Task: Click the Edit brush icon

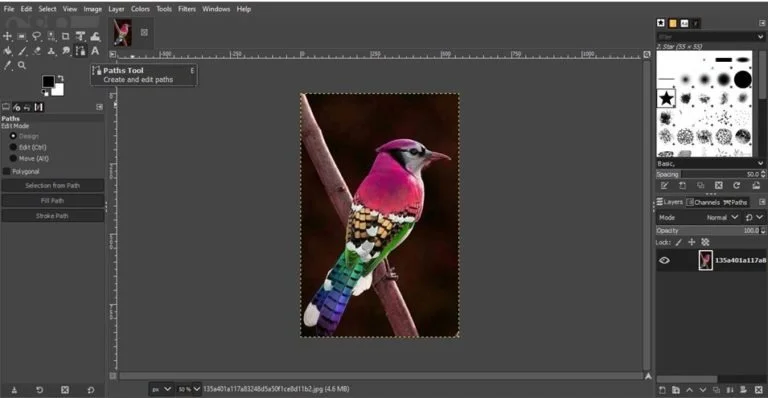Action: pyautogui.click(x=664, y=186)
